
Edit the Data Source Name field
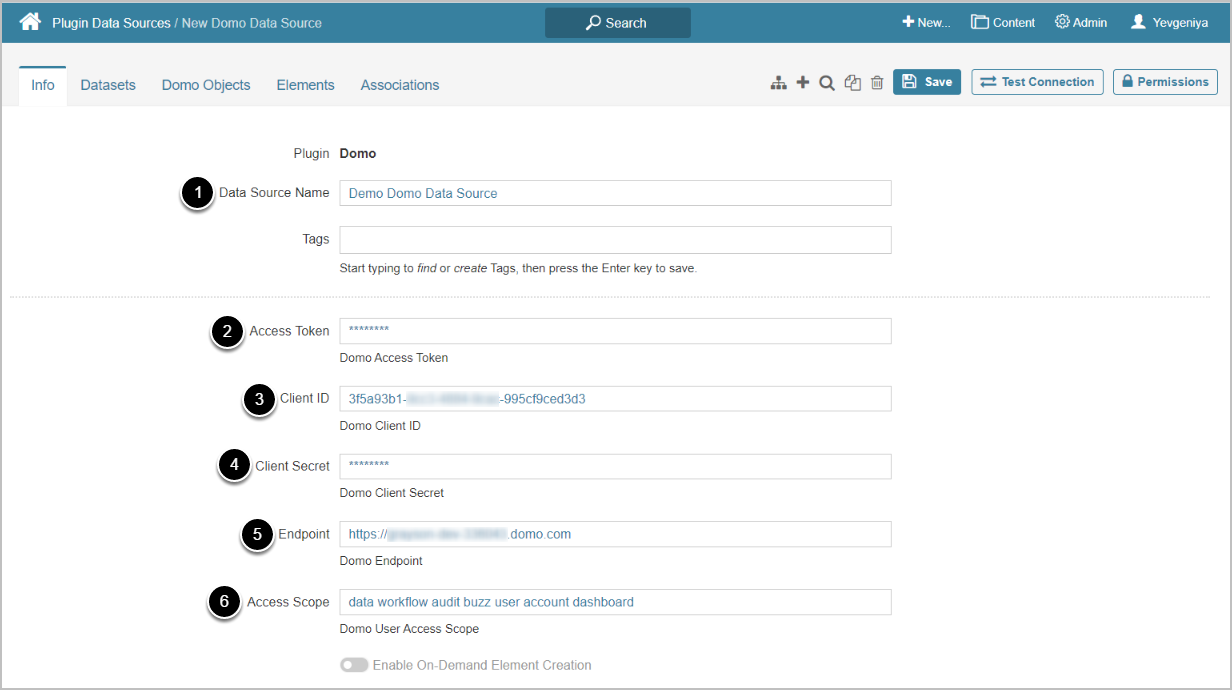click(615, 193)
